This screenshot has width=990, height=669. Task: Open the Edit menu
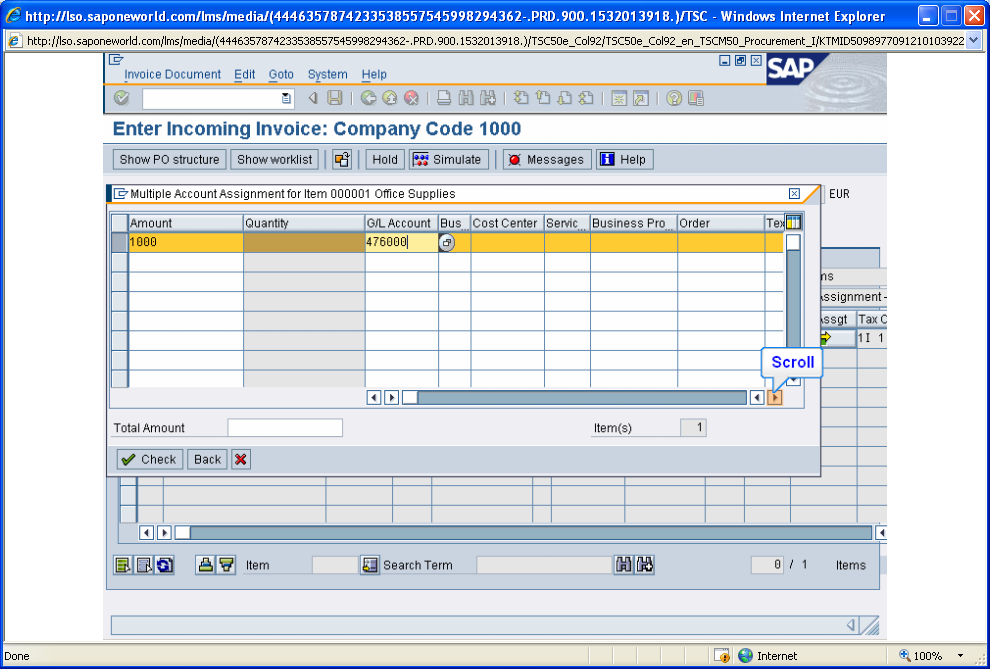244,74
